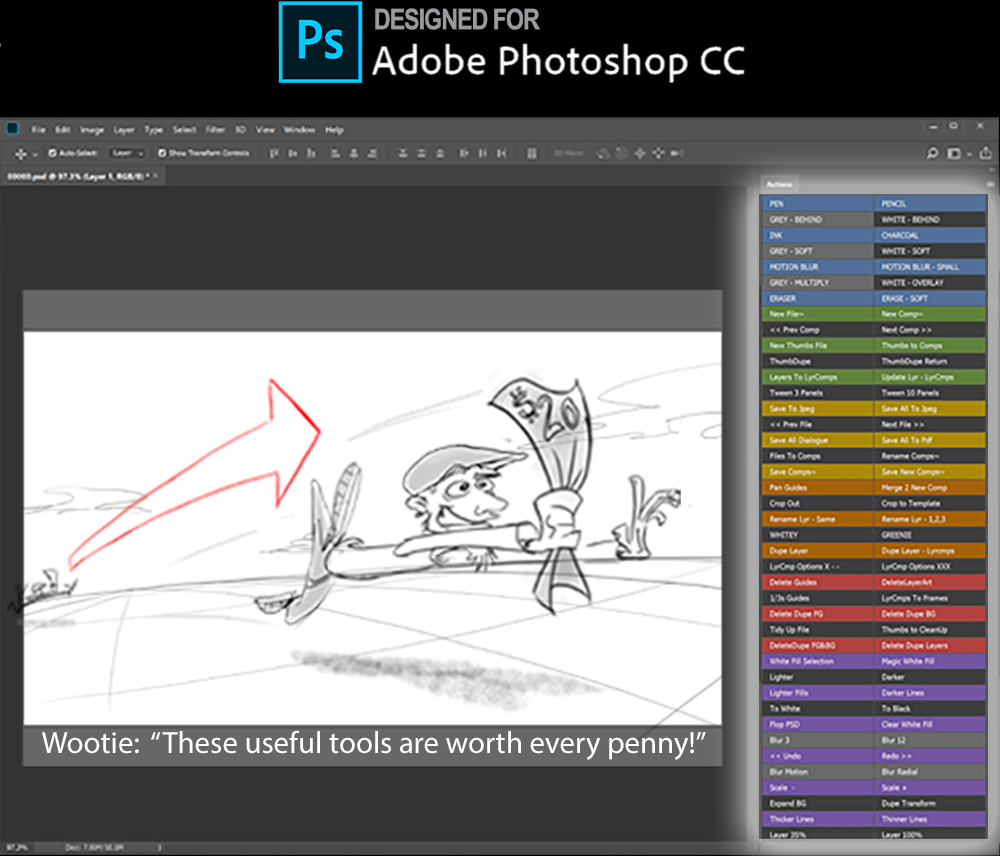
Task: Run the CHARCOAL action button
Action: pyautogui.click(x=930, y=235)
